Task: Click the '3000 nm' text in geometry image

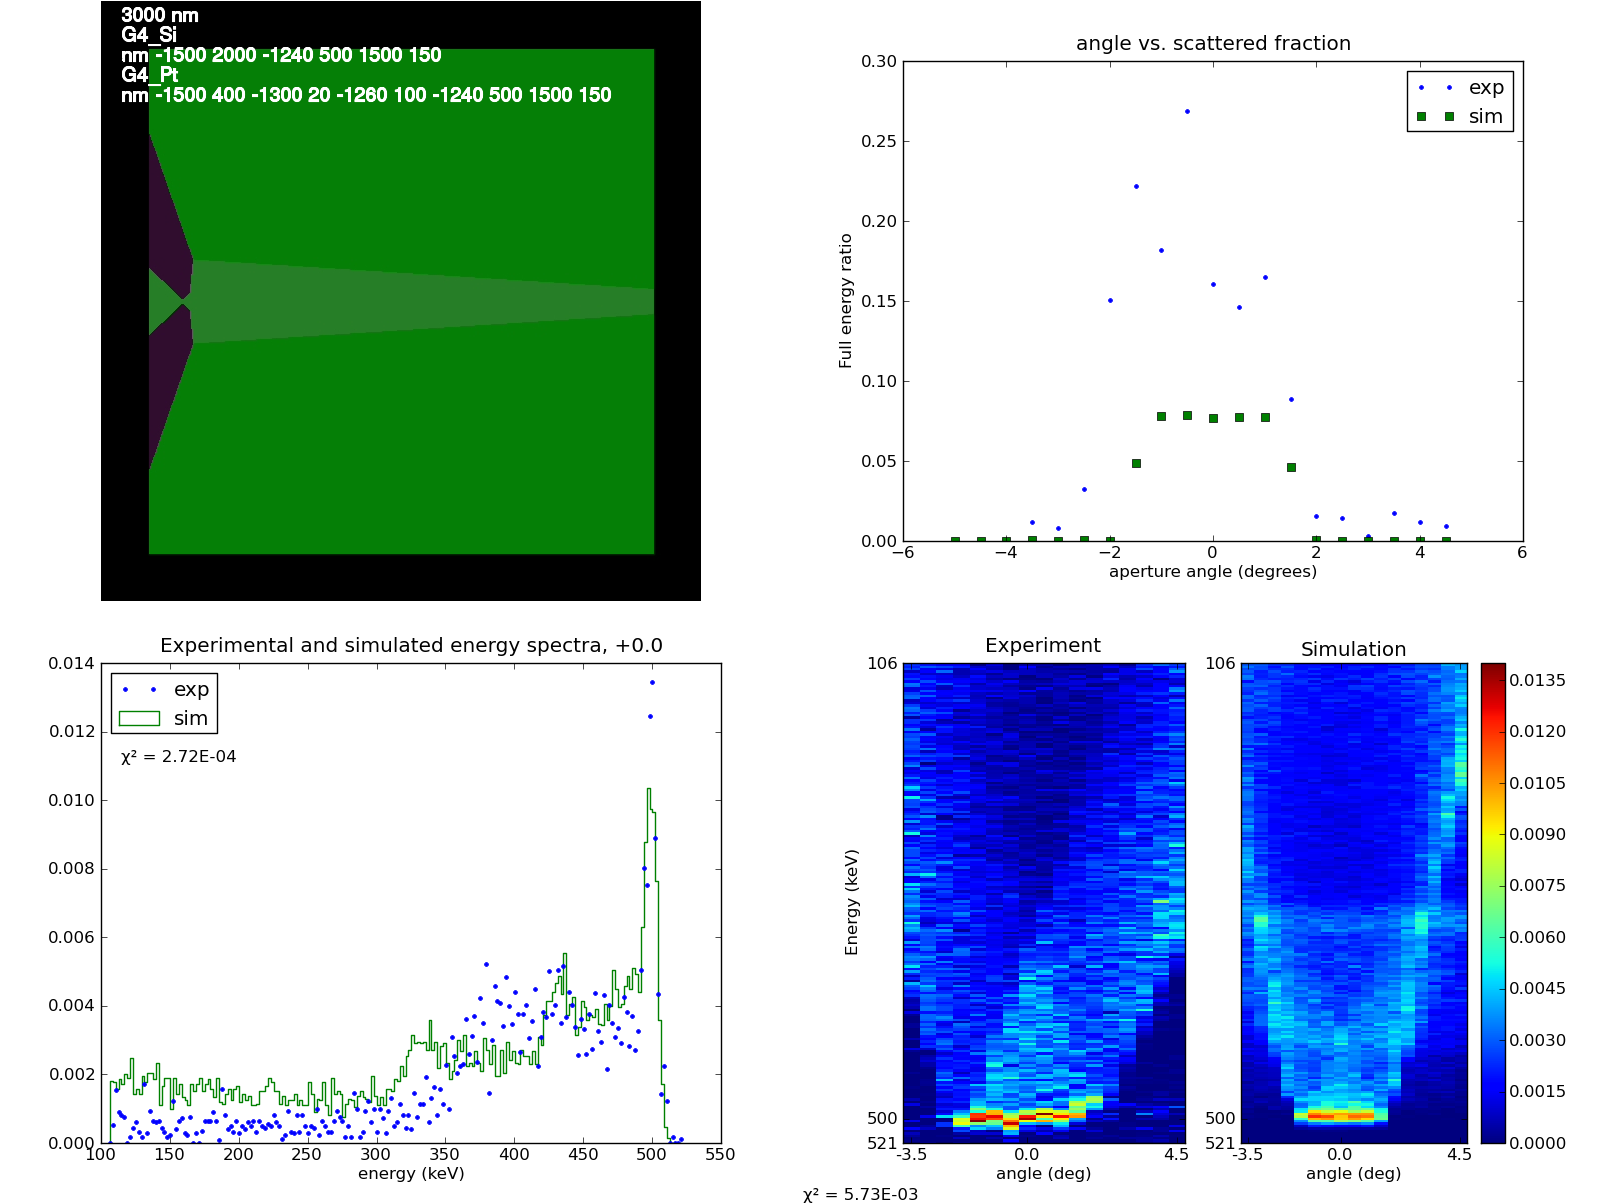Action: (x=160, y=15)
